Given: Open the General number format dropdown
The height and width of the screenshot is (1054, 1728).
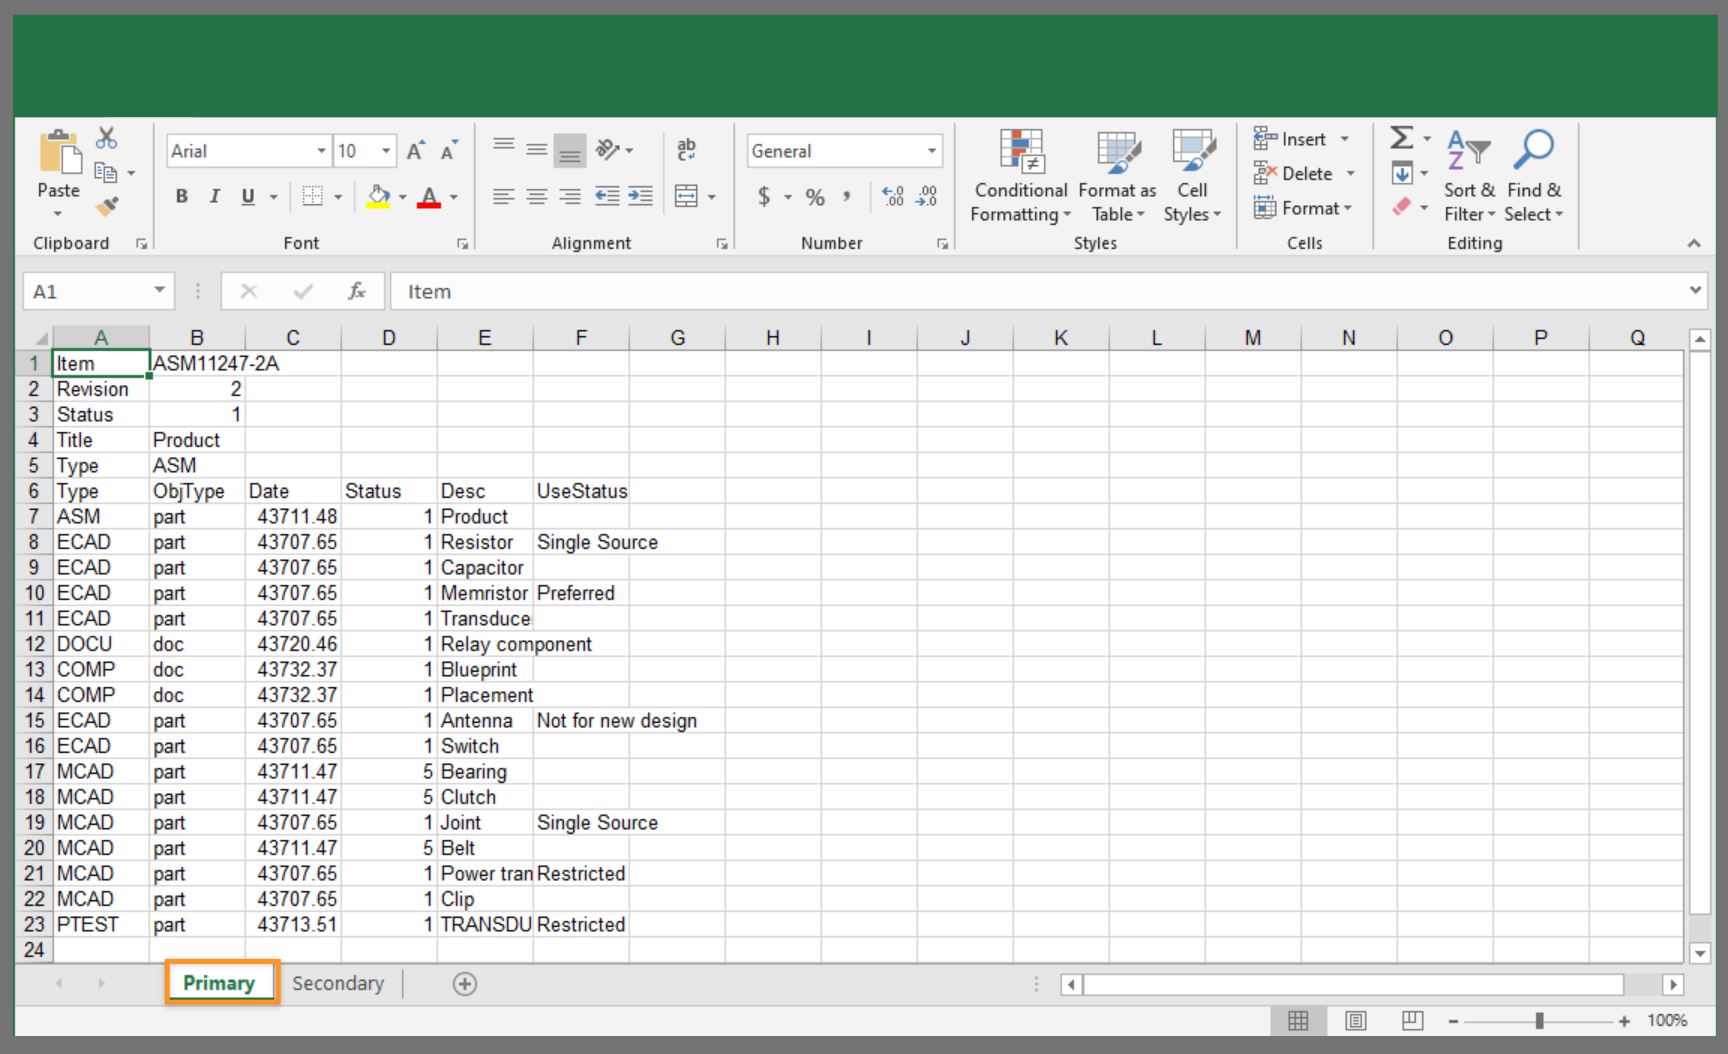Looking at the screenshot, I should coord(931,151).
